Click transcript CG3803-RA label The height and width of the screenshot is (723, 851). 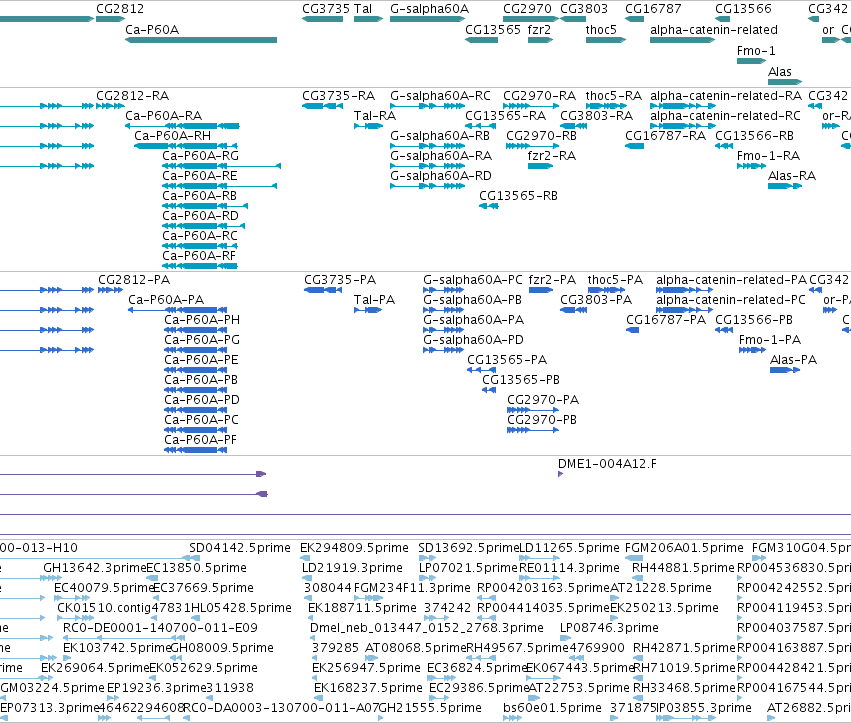(x=596, y=116)
